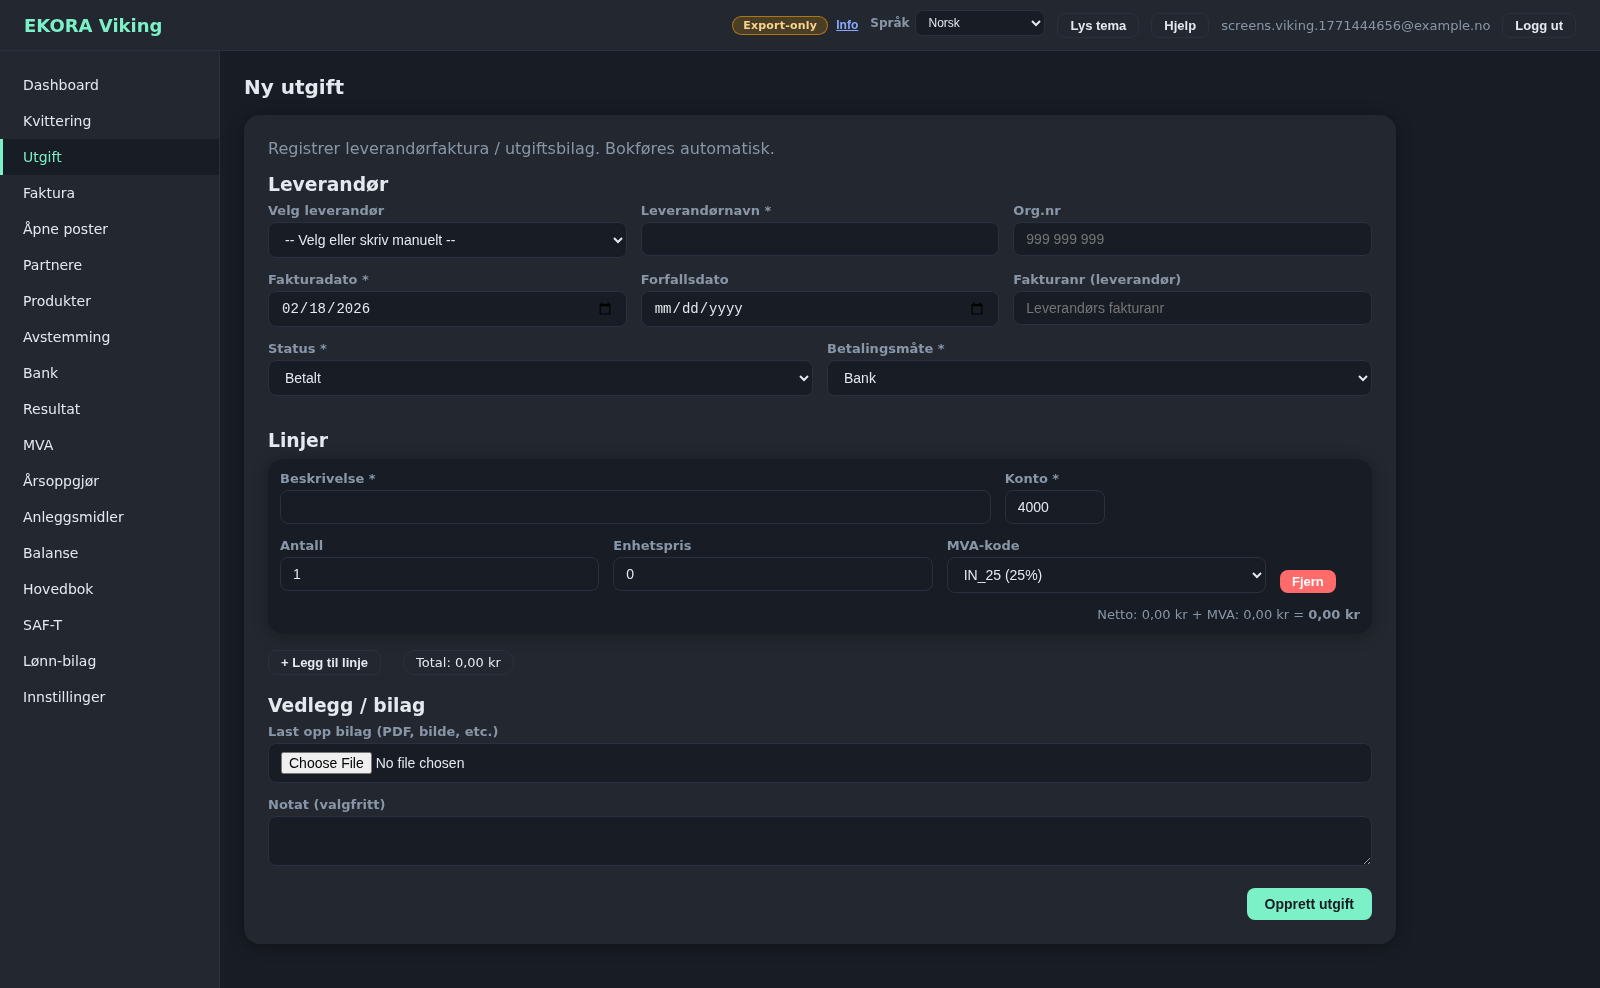Click the Leverandørnavn input field

(x=819, y=239)
